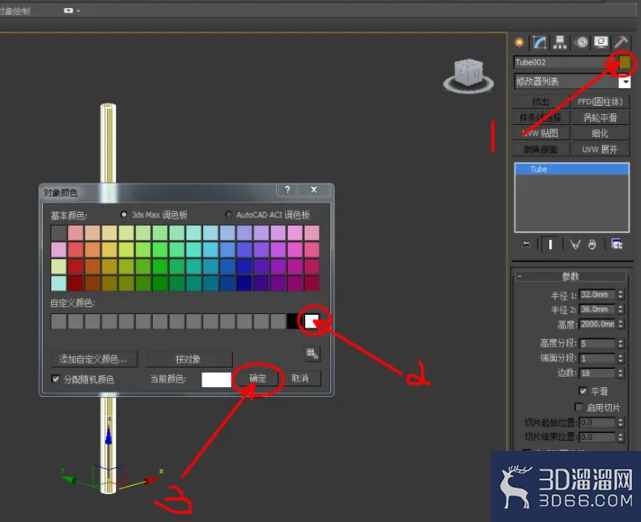This screenshot has height=522, width=641.
Task: Click the 半径 1 value field
Action: (597, 295)
